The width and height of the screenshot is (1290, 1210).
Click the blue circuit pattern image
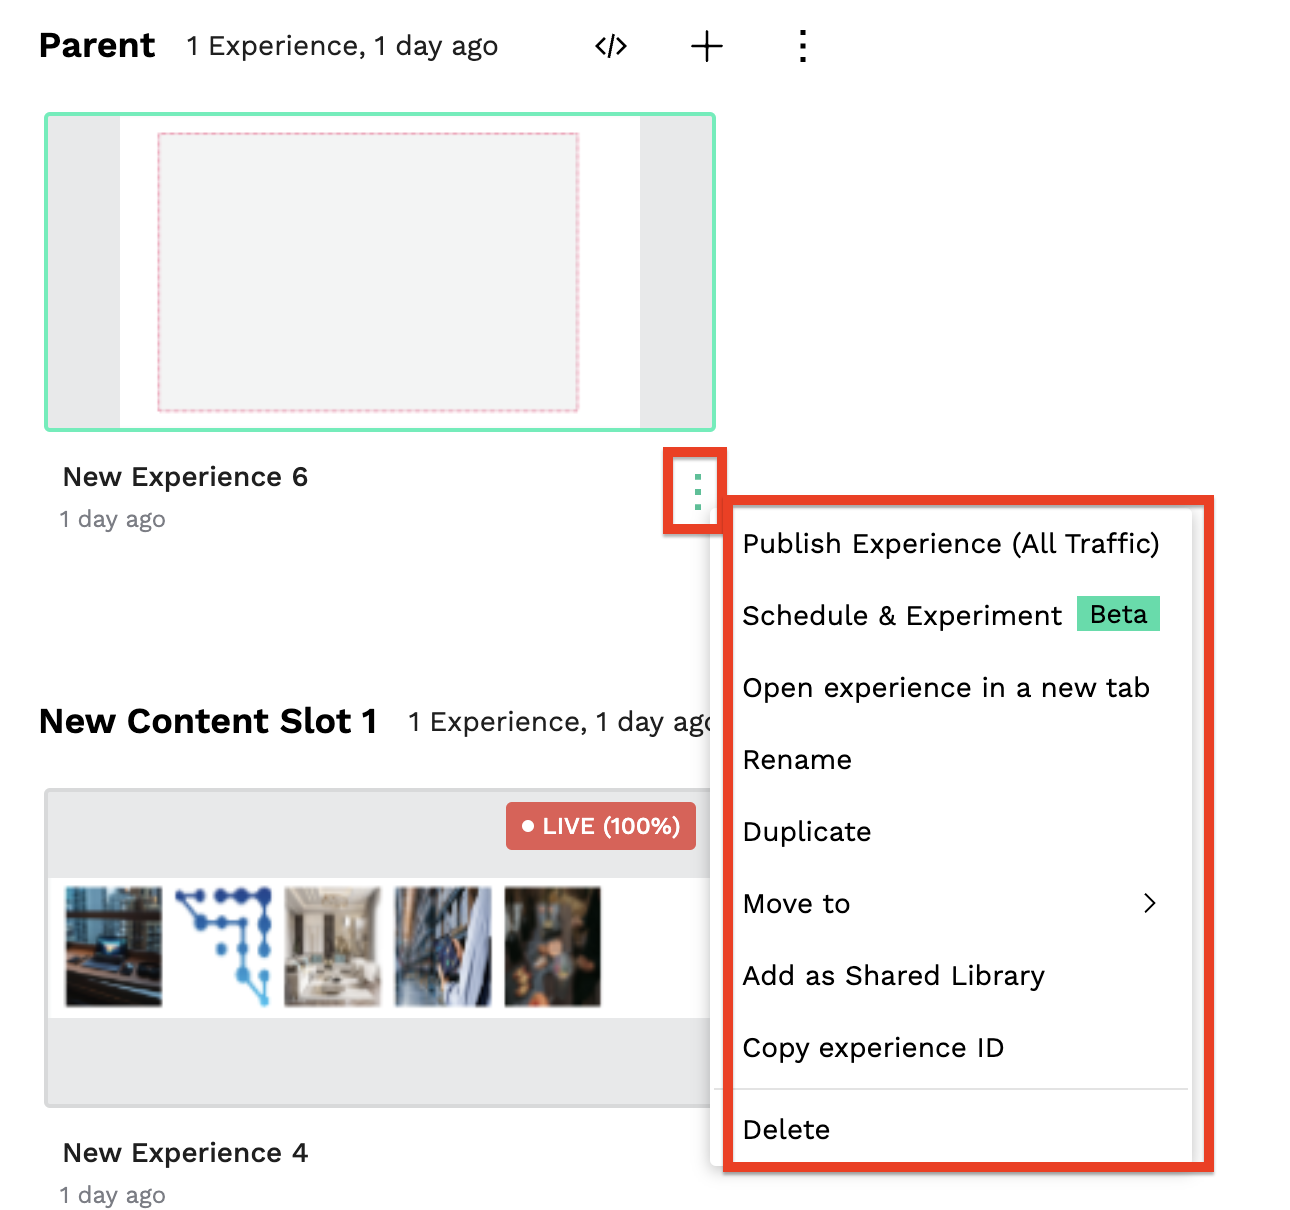tap(223, 946)
